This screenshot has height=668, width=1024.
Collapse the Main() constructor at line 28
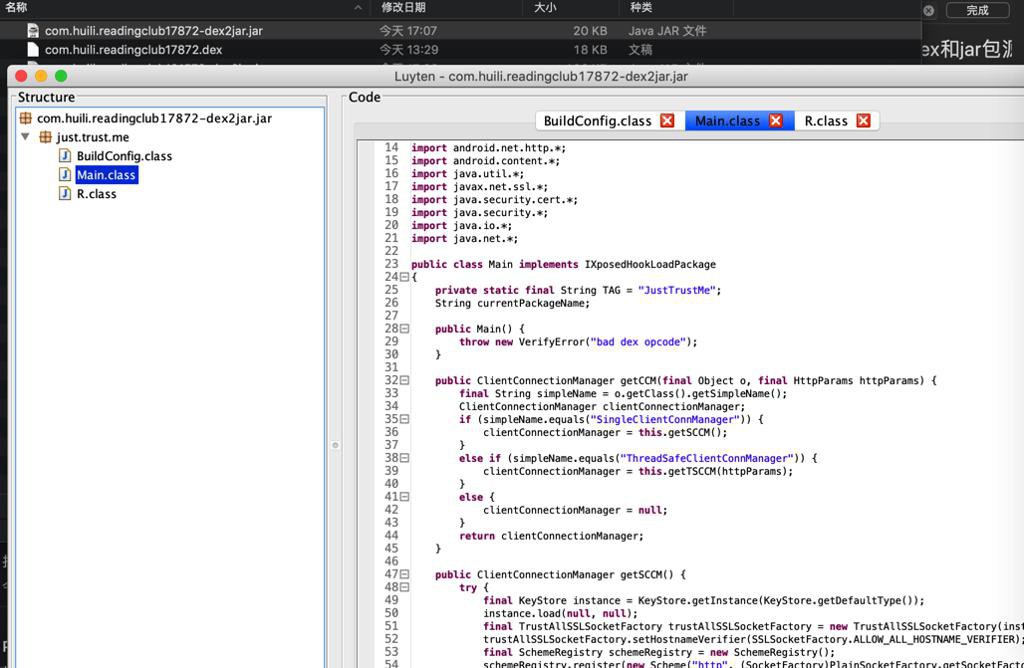click(404, 329)
